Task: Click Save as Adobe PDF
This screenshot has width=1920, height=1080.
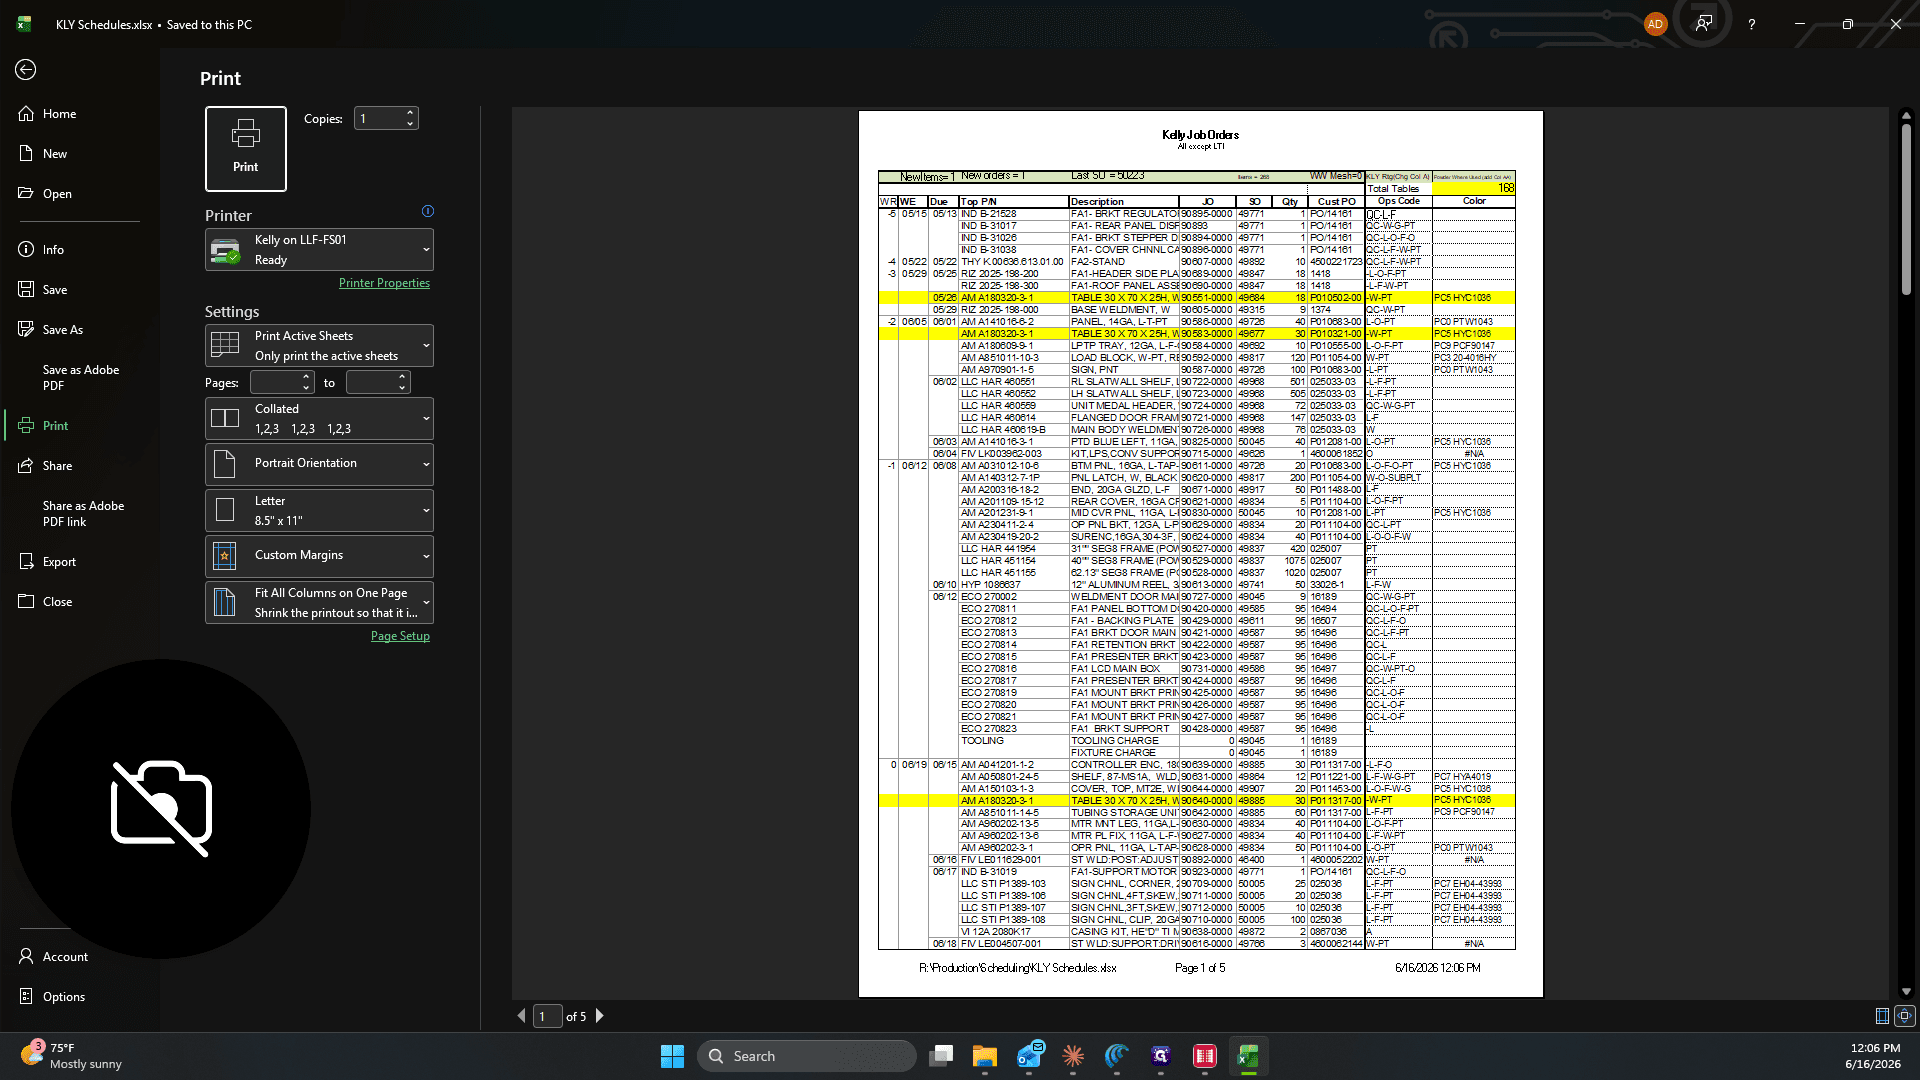Action: tap(81, 378)
